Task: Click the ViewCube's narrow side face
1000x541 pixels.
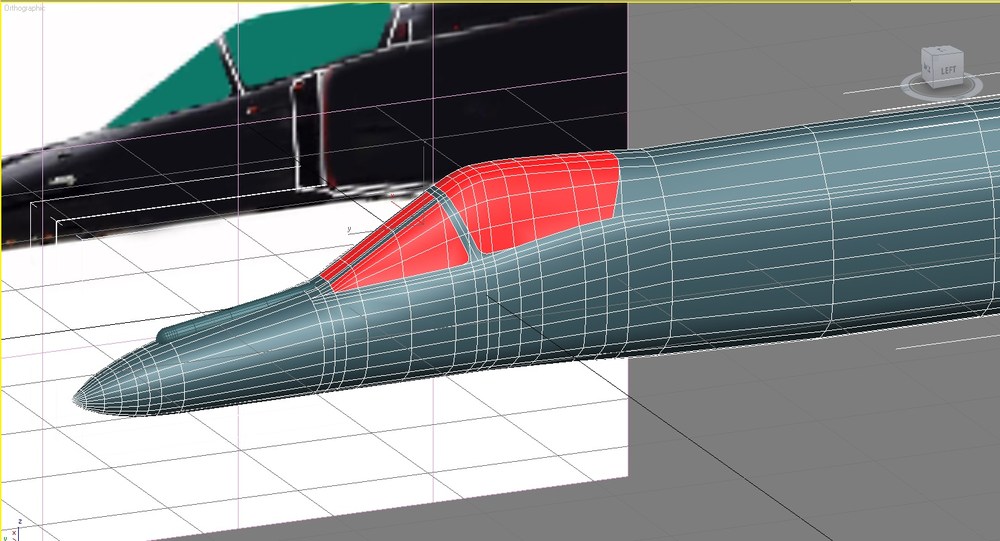Action: click(929, 68)
